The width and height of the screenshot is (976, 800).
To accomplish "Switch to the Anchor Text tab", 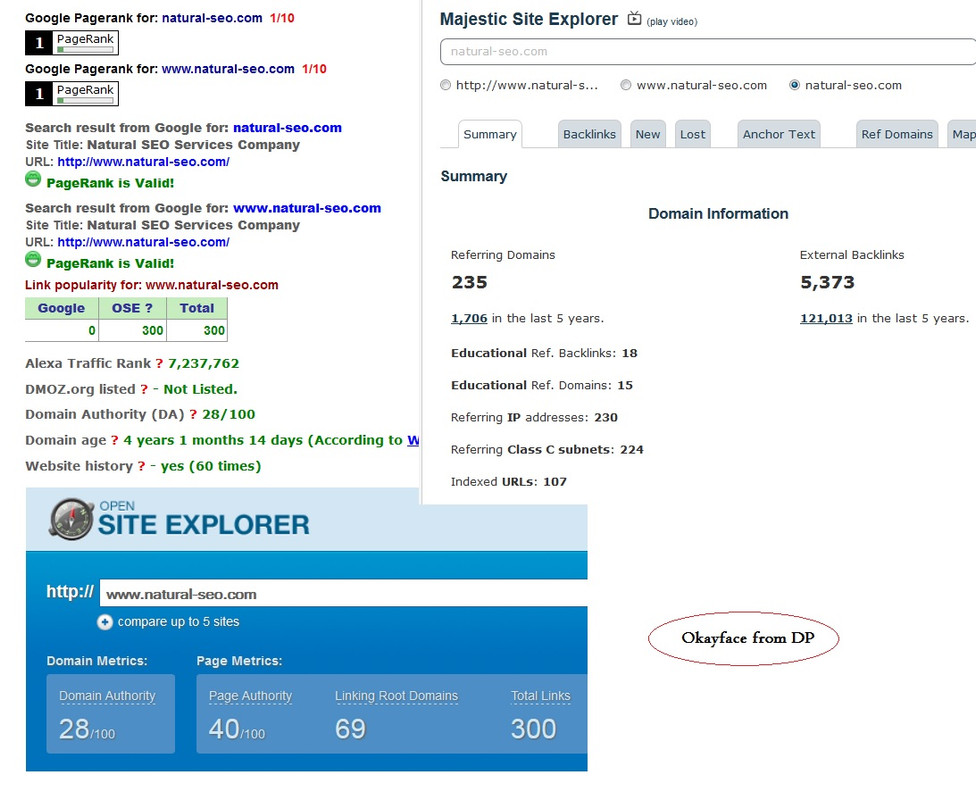I will [x=779, y=134].
